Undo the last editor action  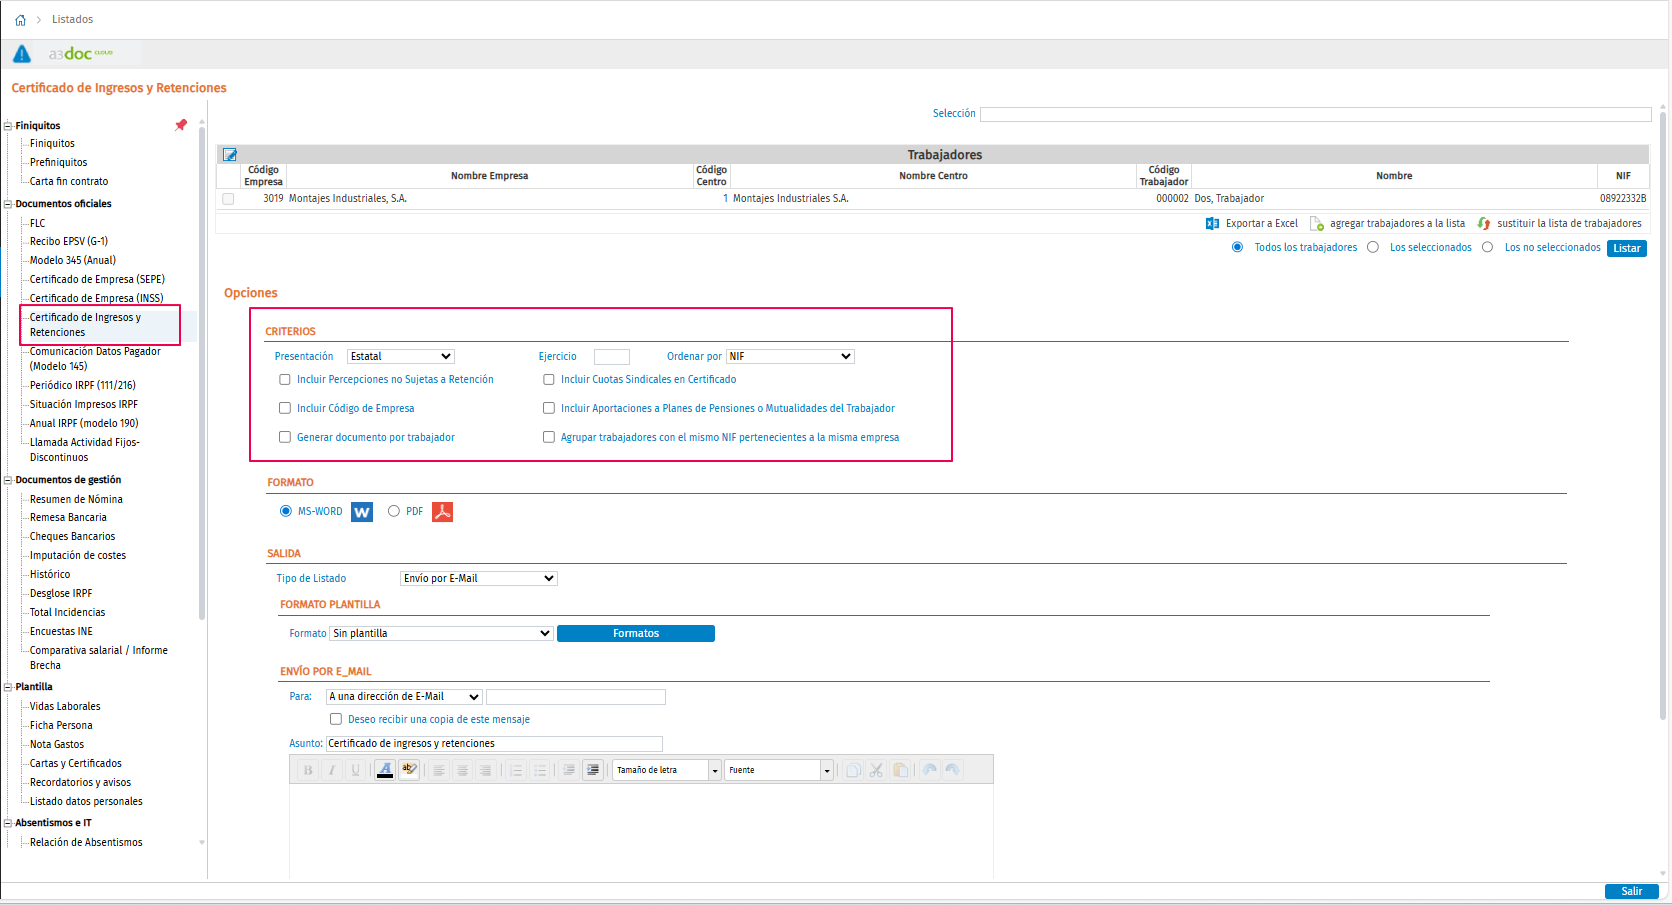click(929, 770)
